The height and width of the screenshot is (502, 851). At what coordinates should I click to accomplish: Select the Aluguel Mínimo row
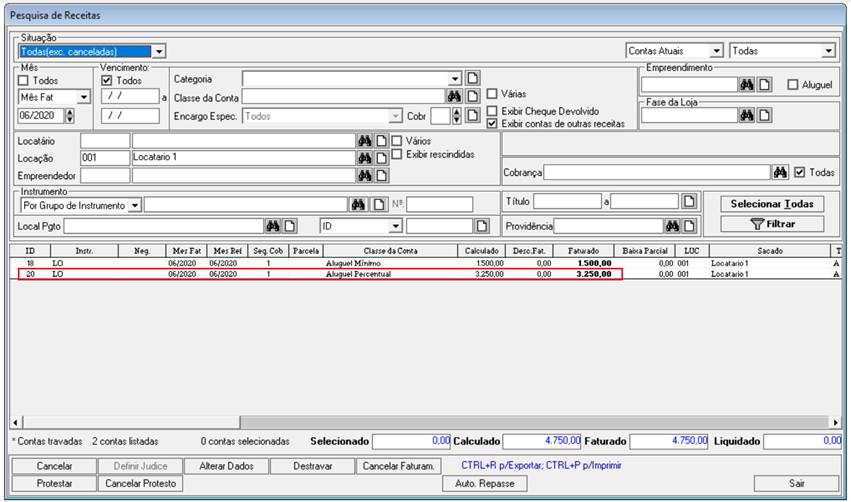click(x=426, y=263)
